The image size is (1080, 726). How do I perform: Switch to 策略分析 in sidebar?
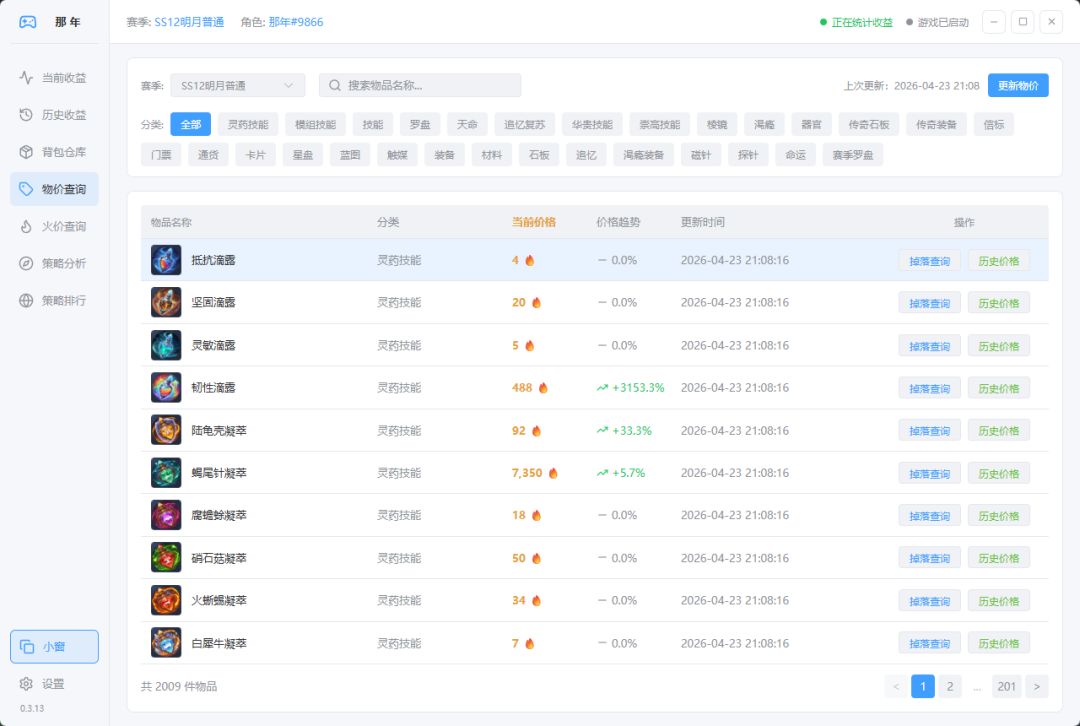(x=54, y=263)
